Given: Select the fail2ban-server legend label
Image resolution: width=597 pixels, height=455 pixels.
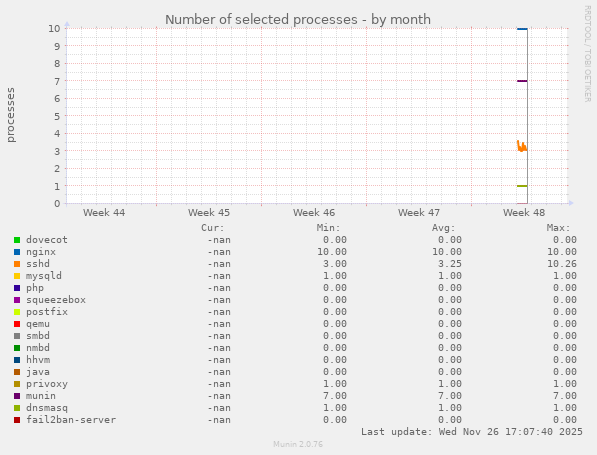Looking at the screenshot, I should click(71, 420).
